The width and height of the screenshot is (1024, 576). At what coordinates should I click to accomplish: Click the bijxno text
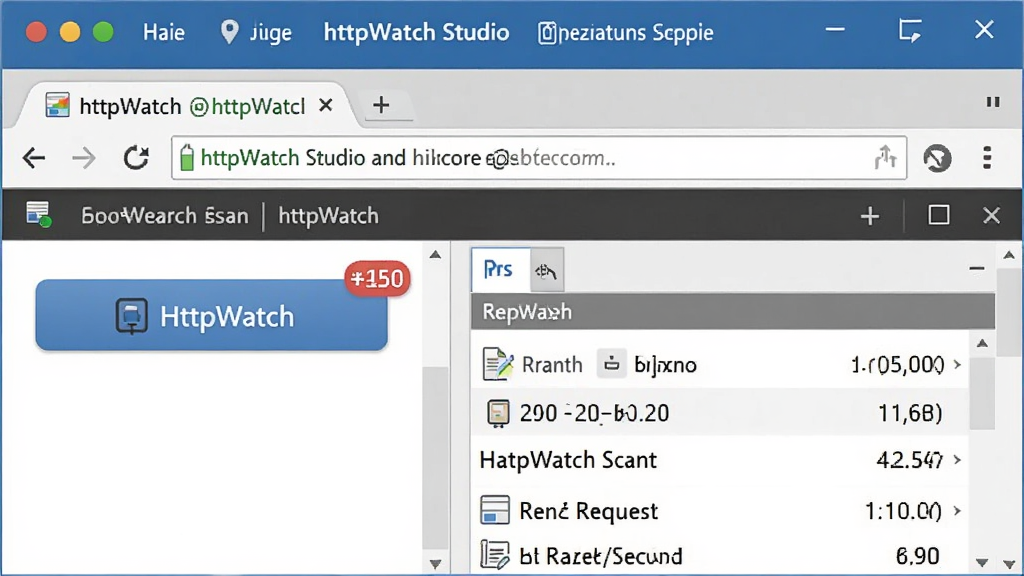coord(665,364)
